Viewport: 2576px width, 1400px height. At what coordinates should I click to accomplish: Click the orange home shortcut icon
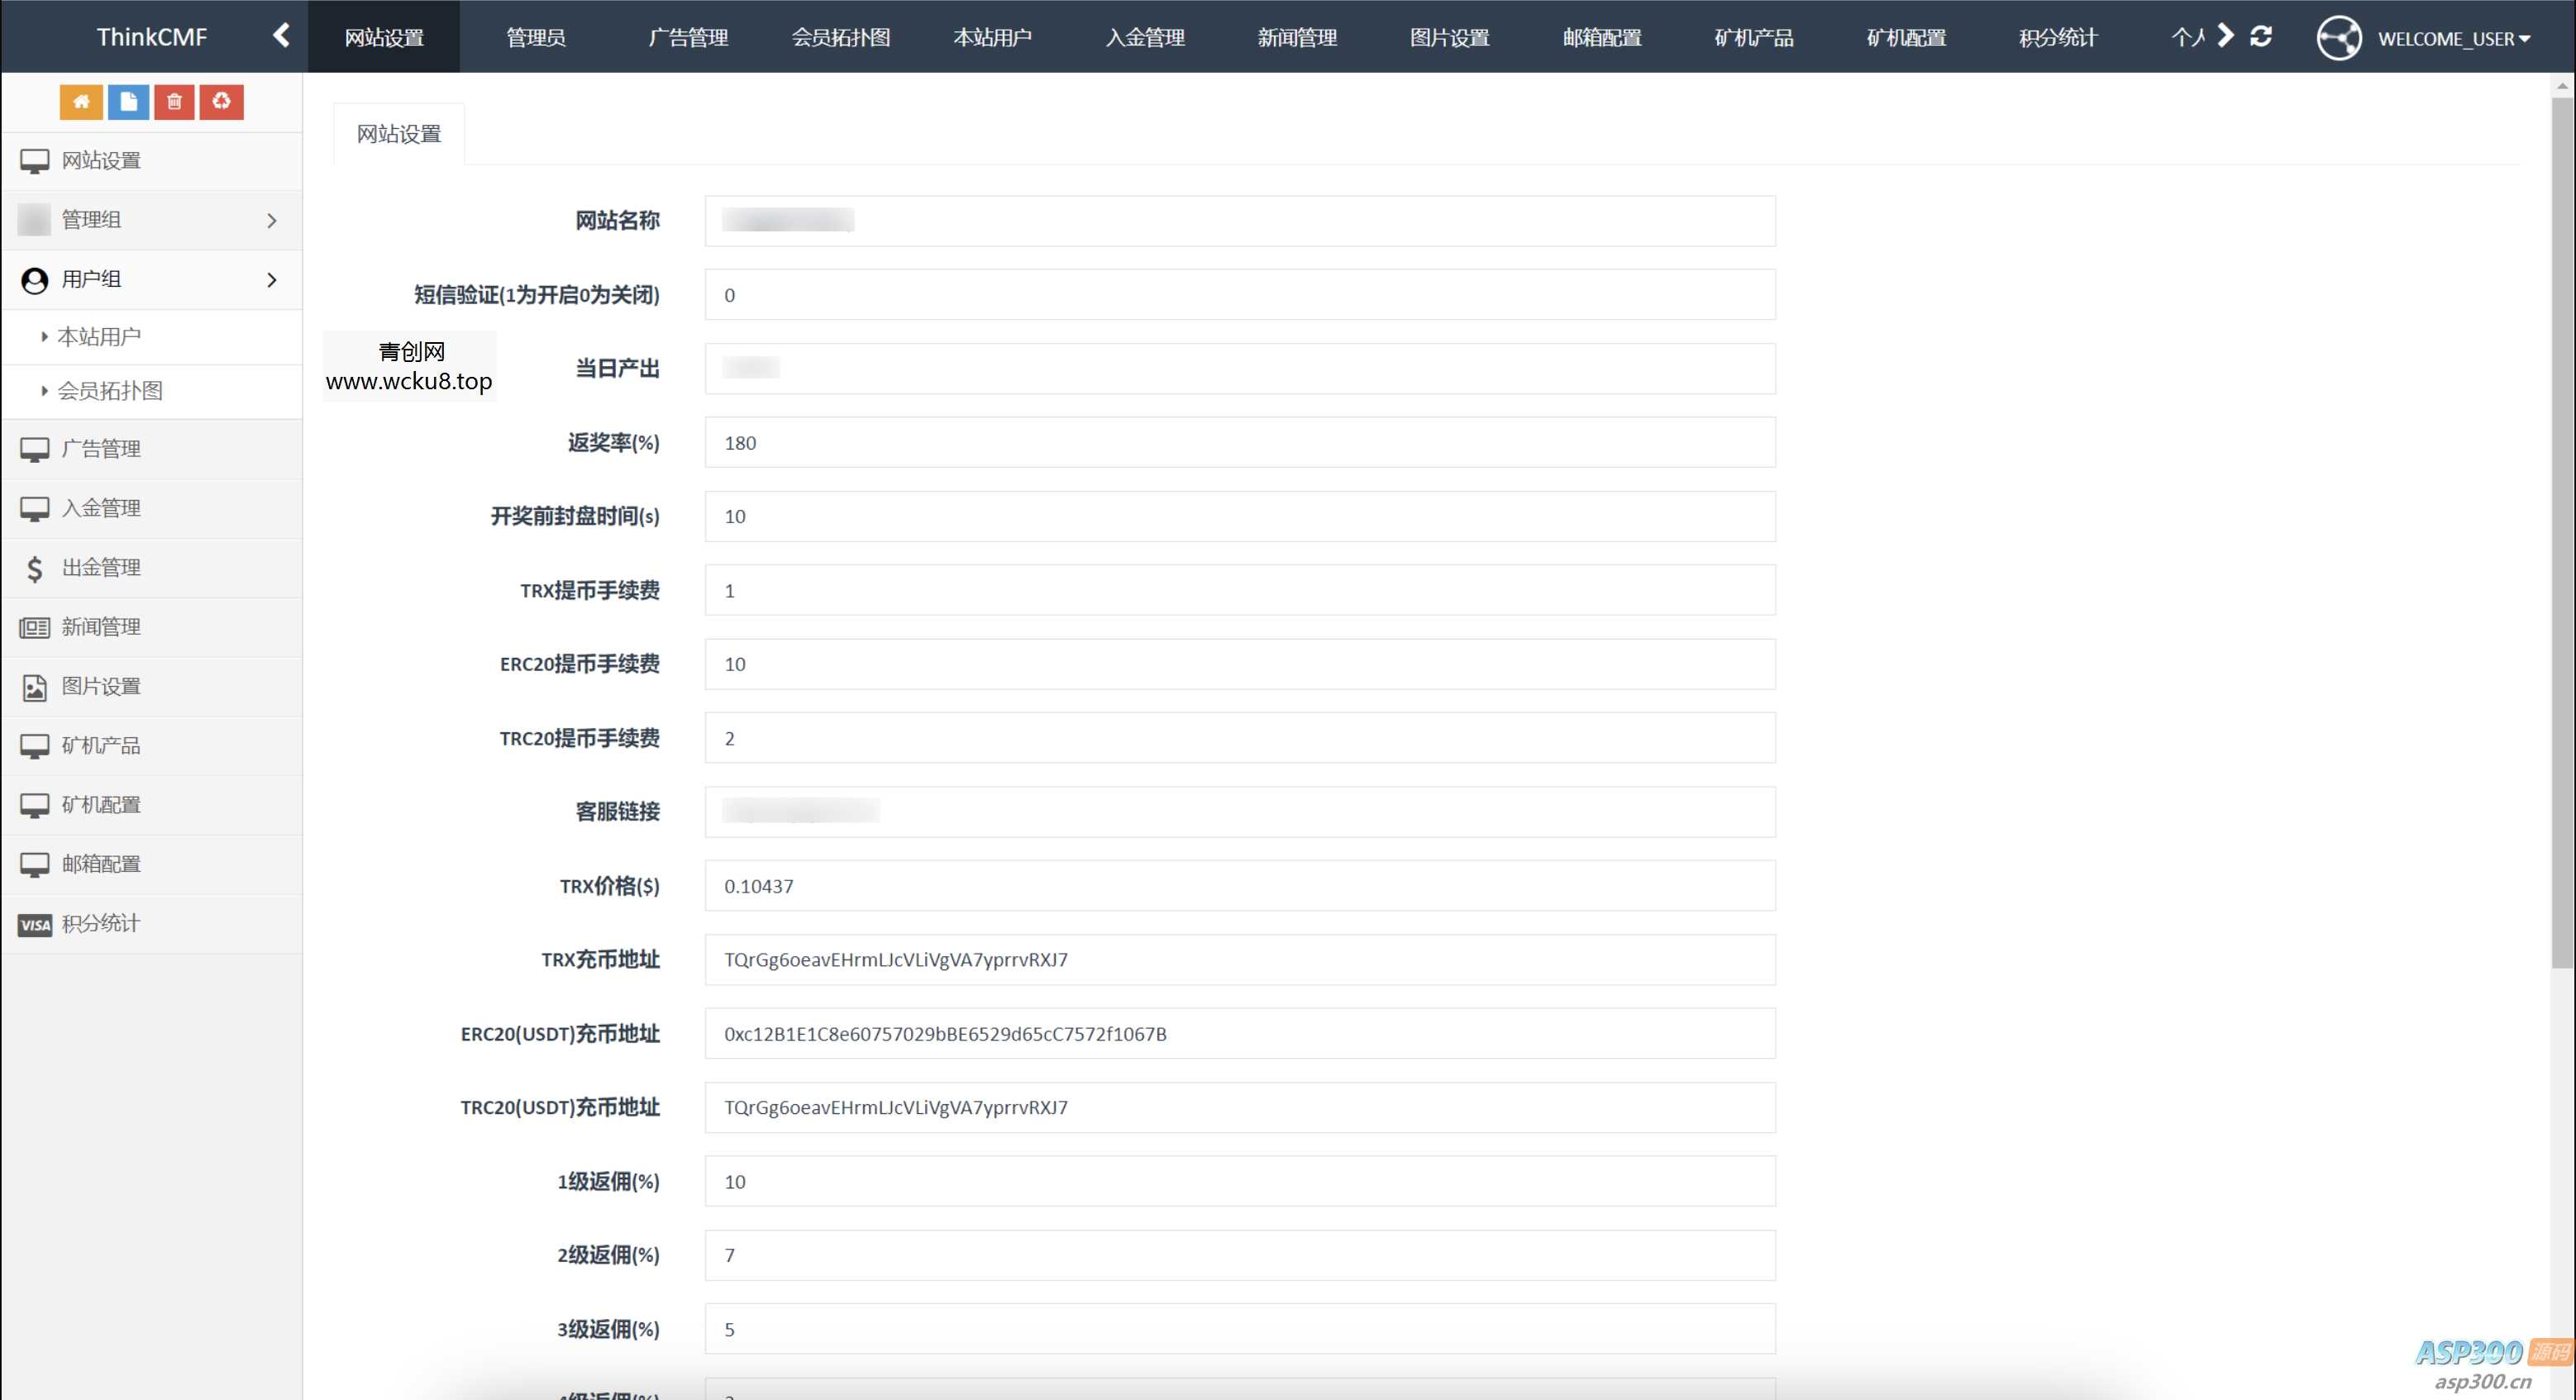tap(81, 101)
